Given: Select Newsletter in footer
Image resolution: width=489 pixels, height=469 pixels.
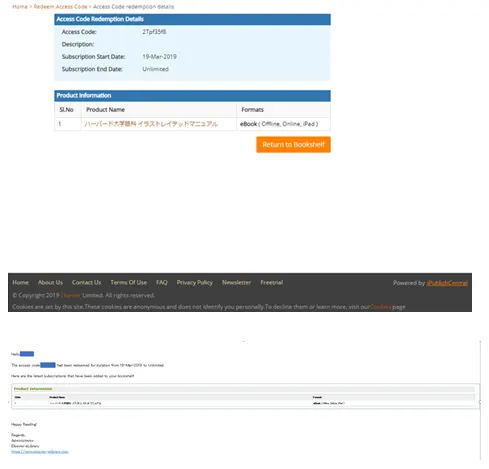Looking at the screenshot, I should 236,282.
